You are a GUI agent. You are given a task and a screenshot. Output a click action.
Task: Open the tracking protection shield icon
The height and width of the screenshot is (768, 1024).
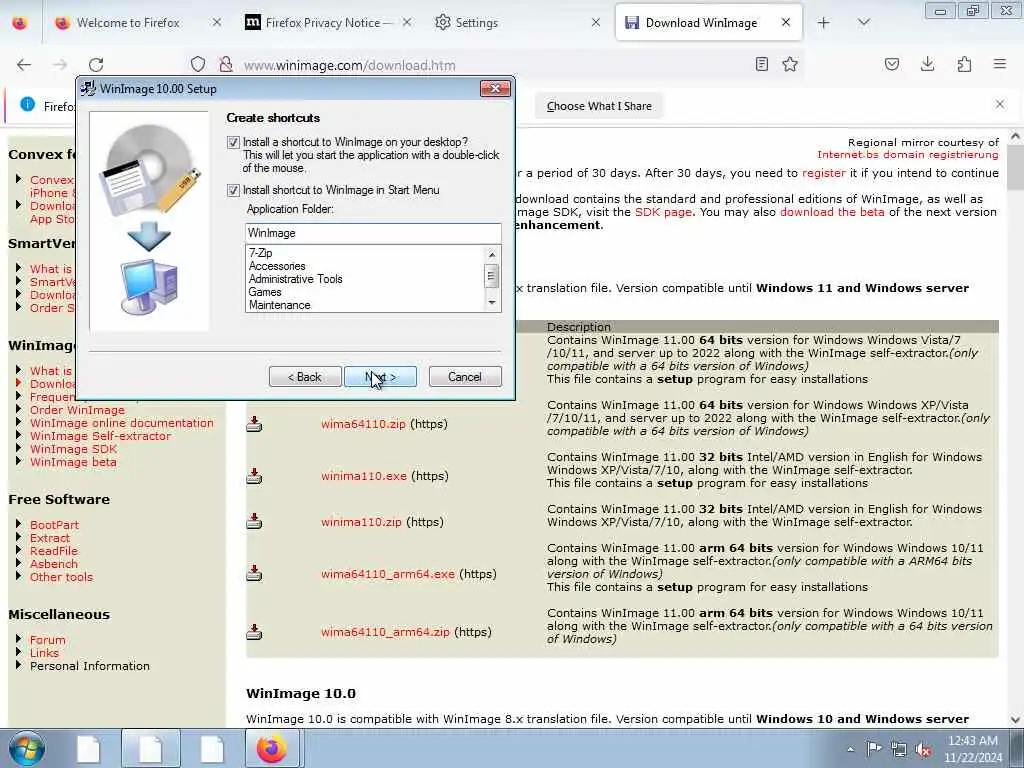tap(198, 65)
